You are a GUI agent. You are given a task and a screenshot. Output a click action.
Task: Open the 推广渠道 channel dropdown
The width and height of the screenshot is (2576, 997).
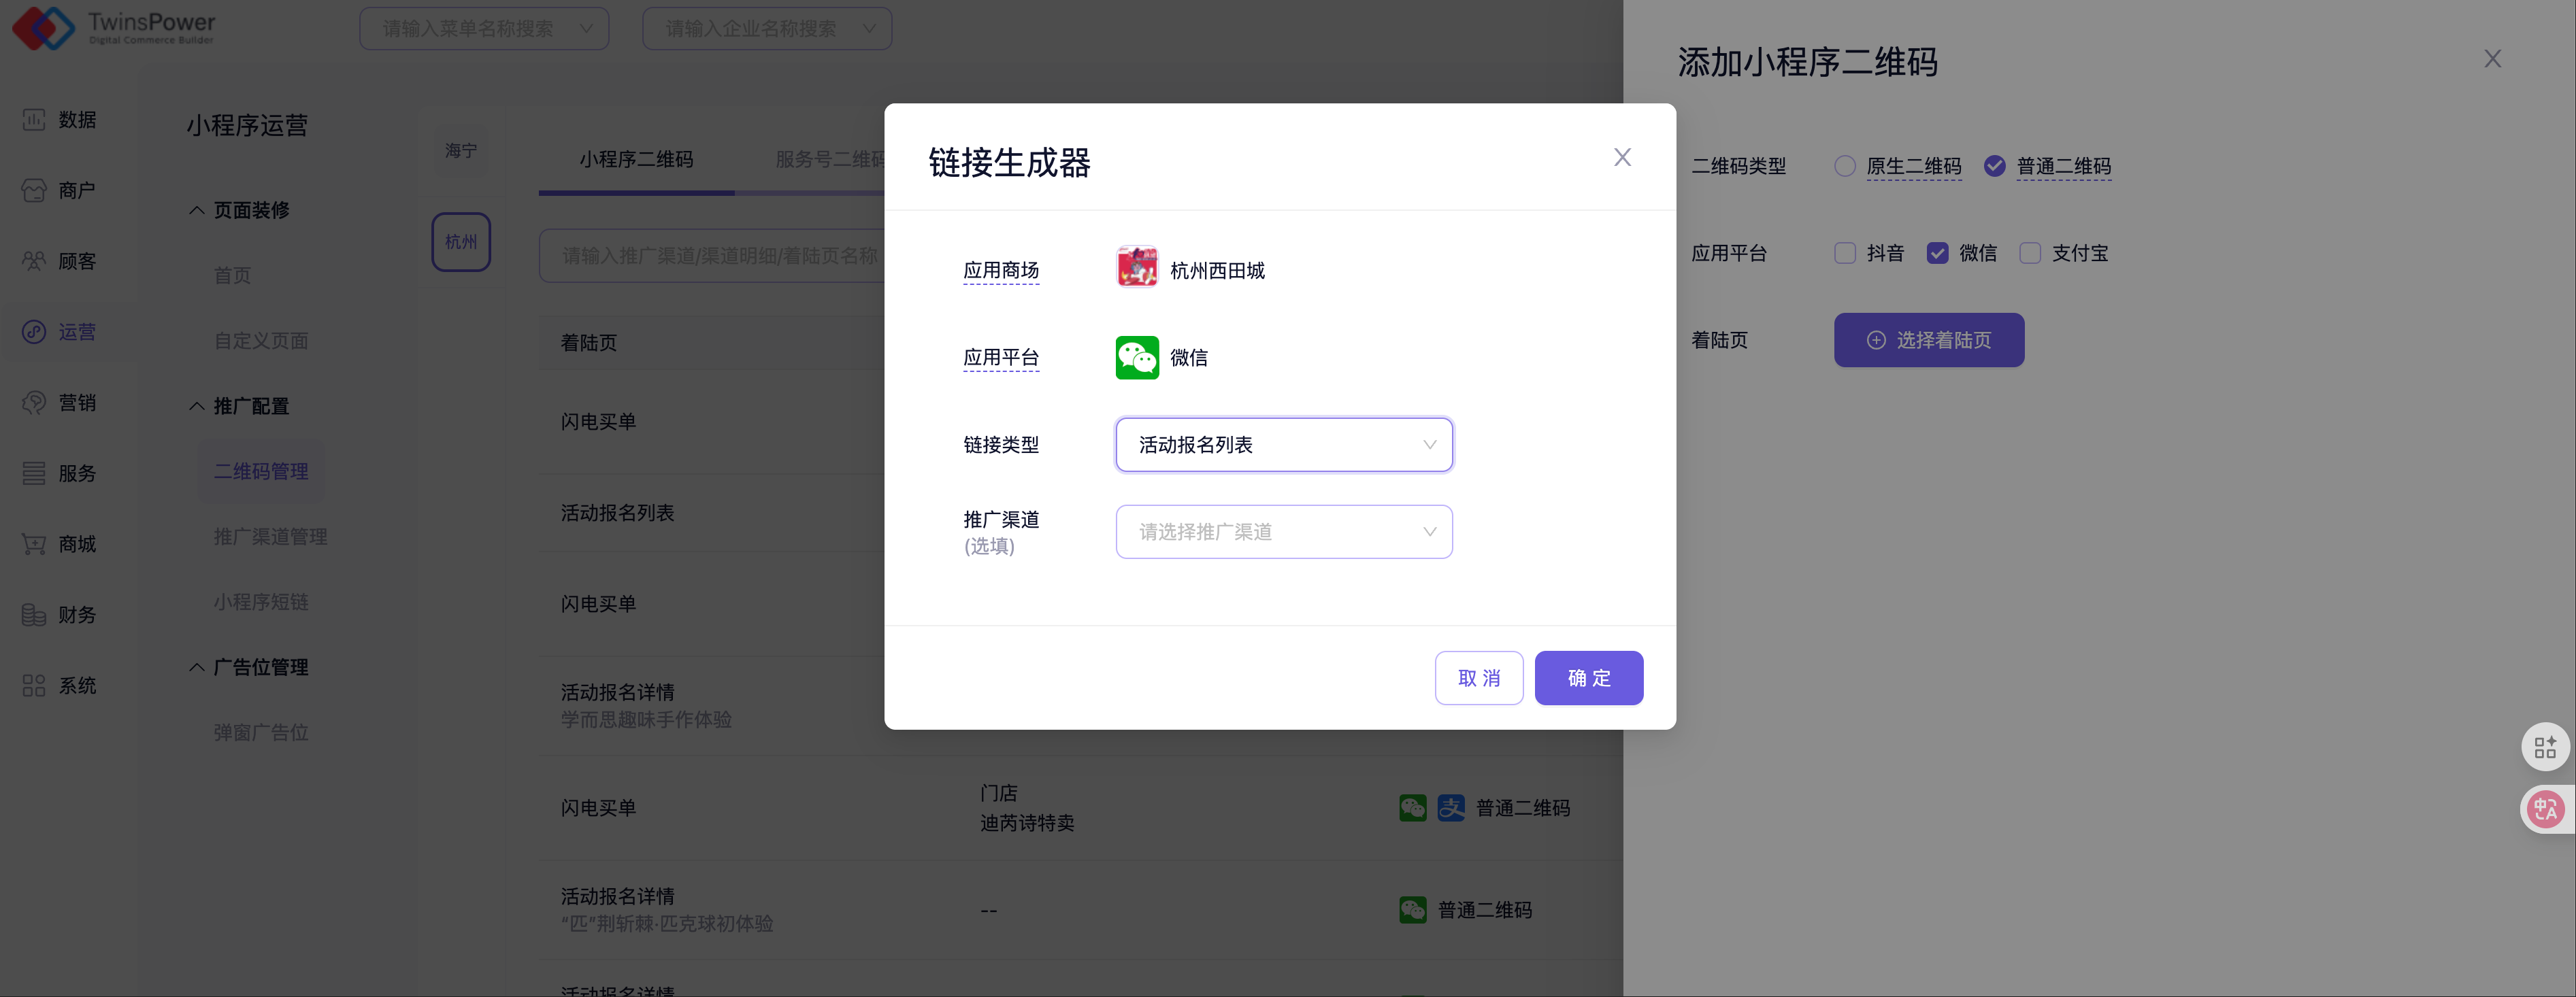coord(1283,532)
